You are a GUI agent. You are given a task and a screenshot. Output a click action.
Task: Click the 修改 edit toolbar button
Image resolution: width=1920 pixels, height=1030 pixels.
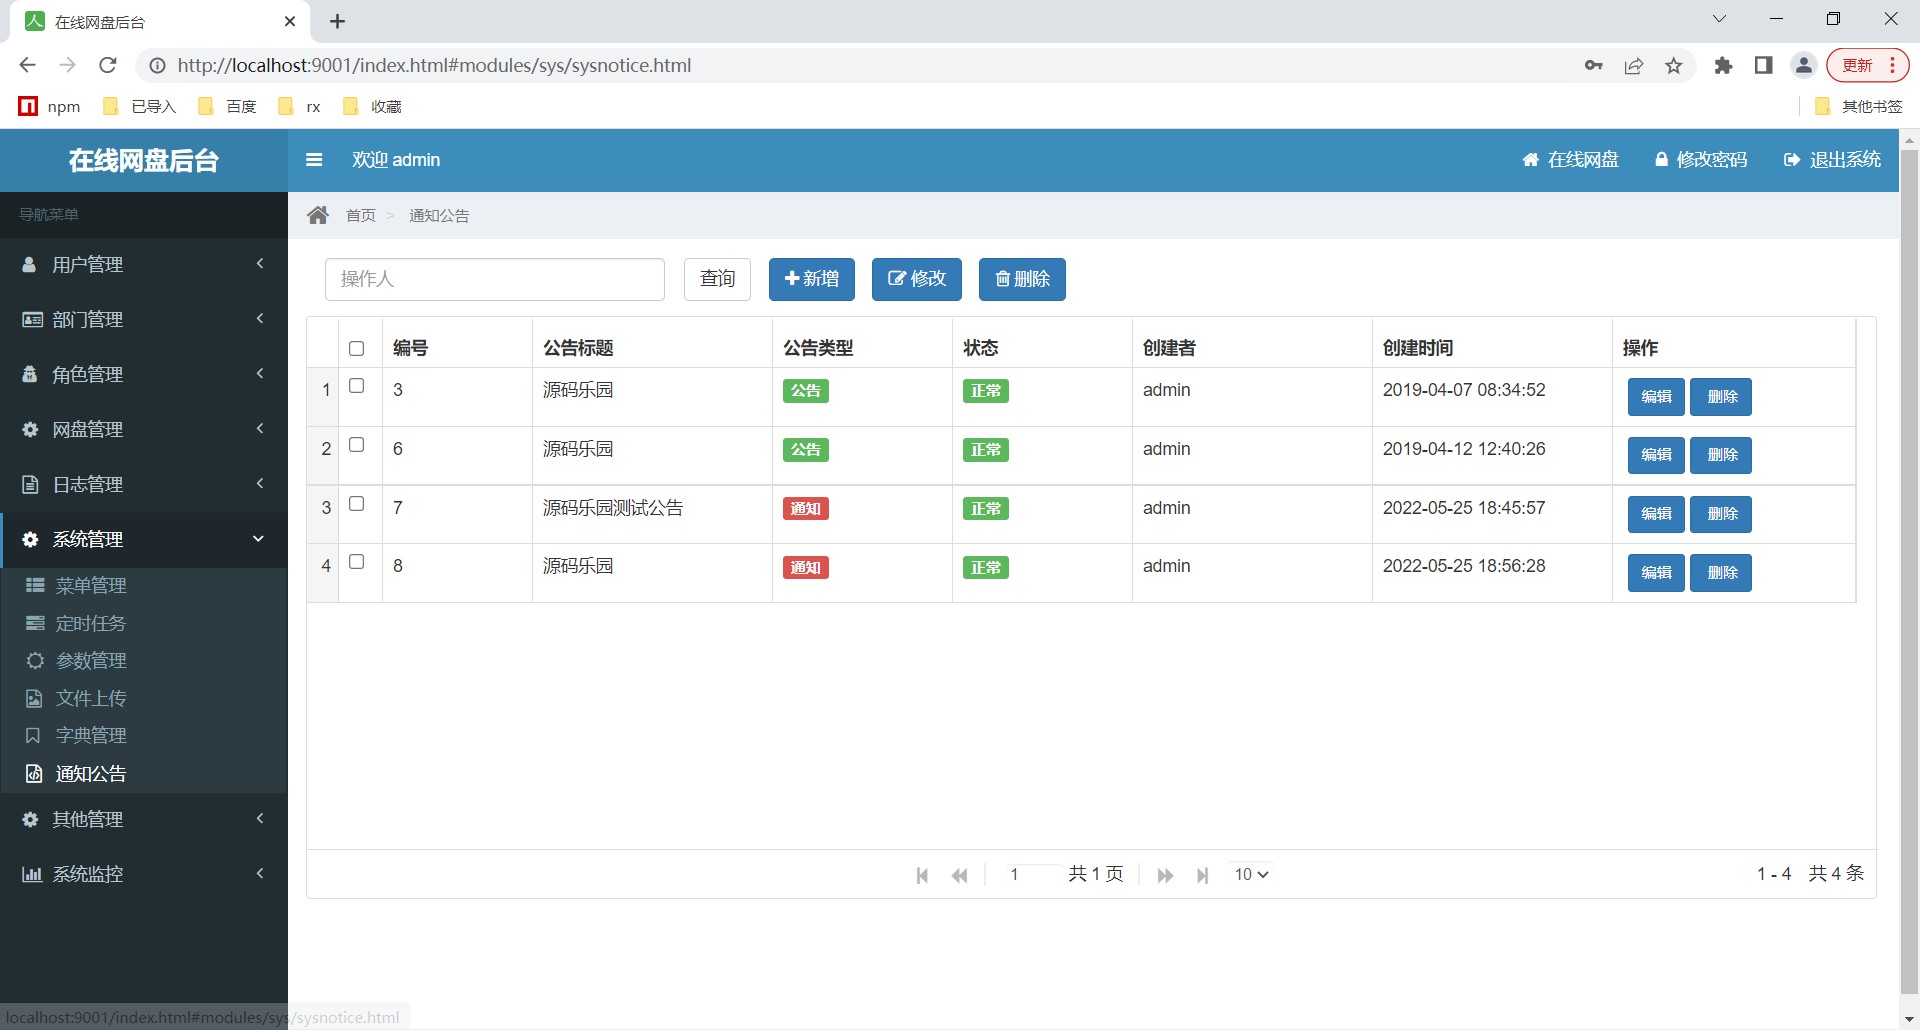pos(916,279)
